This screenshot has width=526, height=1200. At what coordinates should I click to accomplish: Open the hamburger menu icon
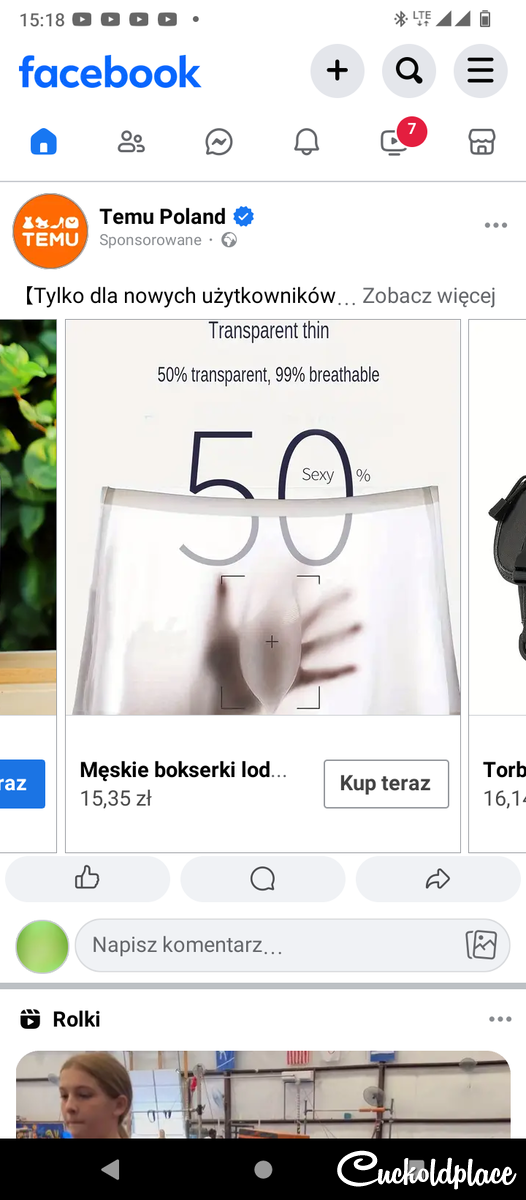pos(481,71)
